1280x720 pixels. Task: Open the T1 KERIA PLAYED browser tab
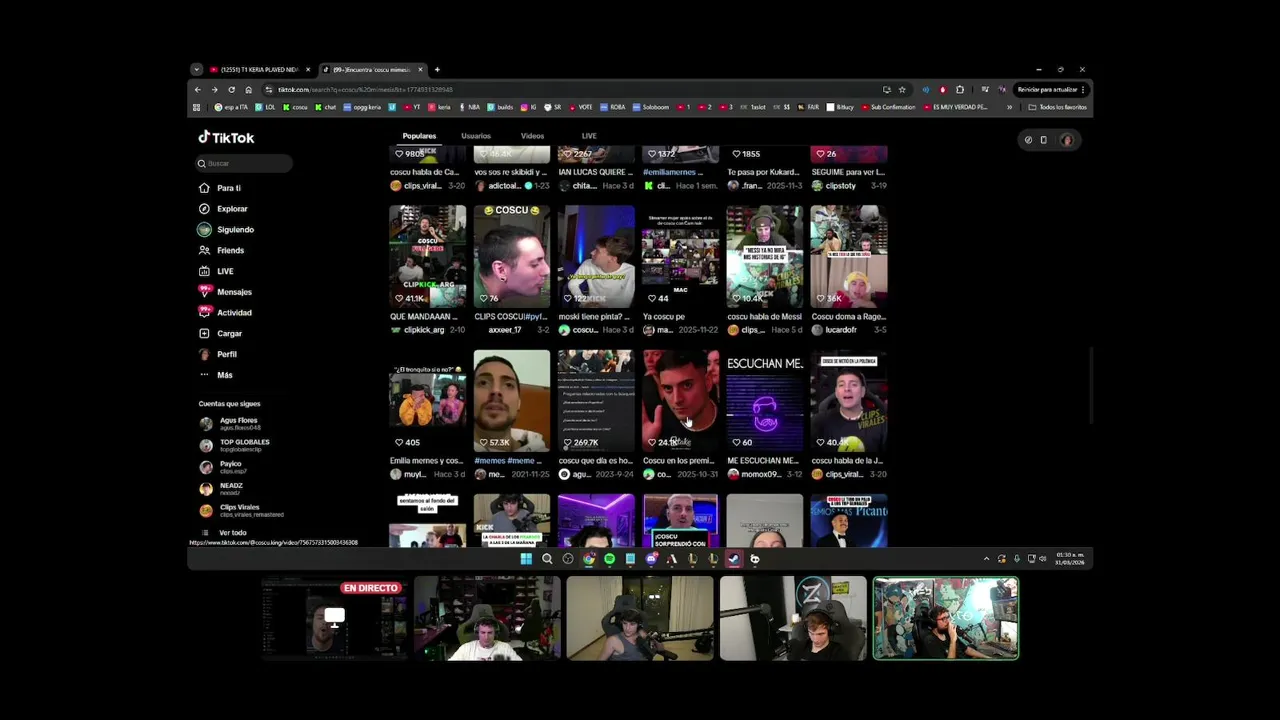tap(259, 70)
